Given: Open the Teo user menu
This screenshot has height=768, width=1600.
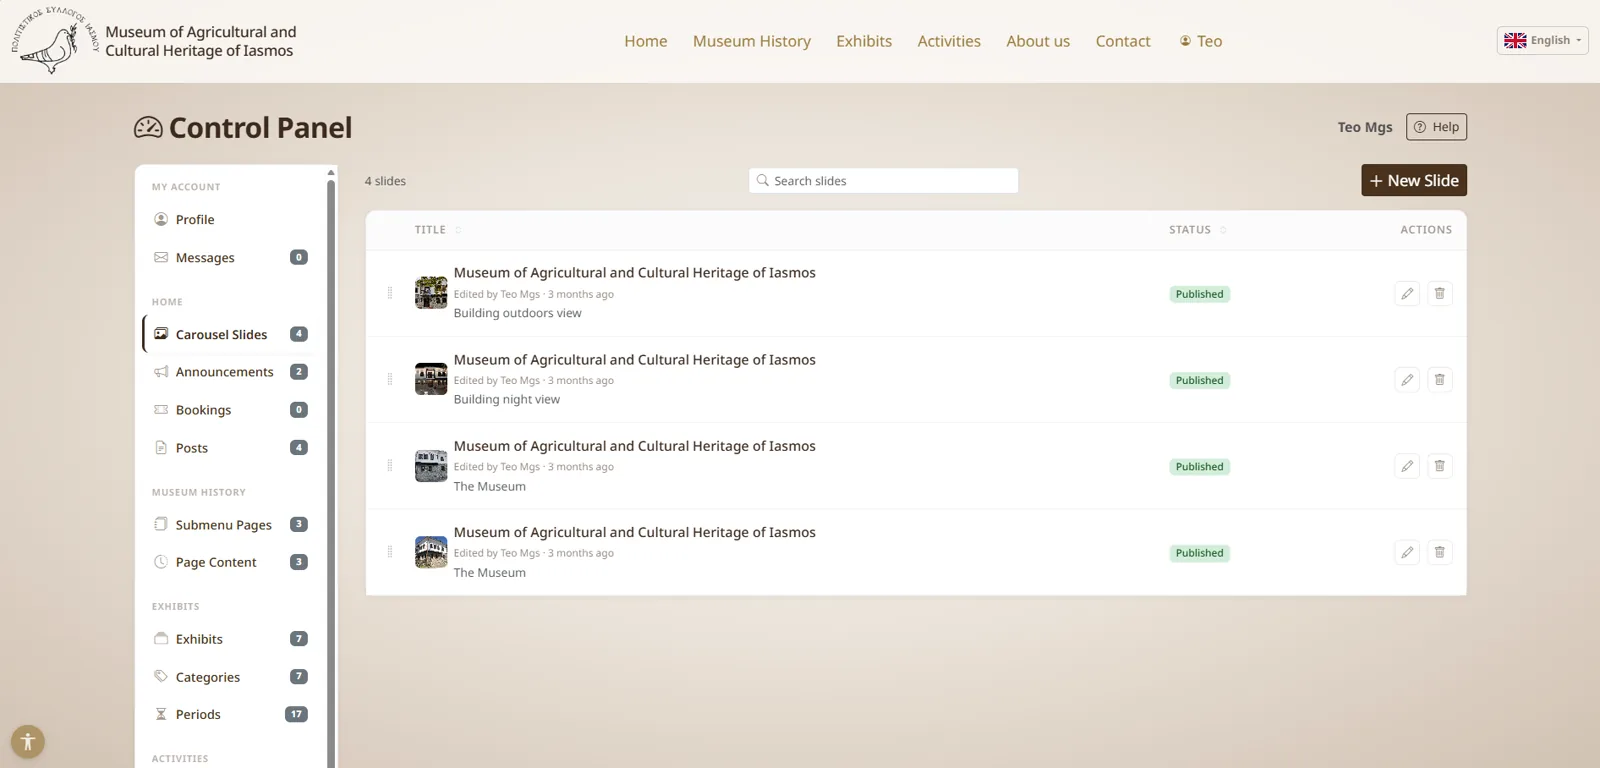Looking at the screenshot, I should click(1201, 41).
